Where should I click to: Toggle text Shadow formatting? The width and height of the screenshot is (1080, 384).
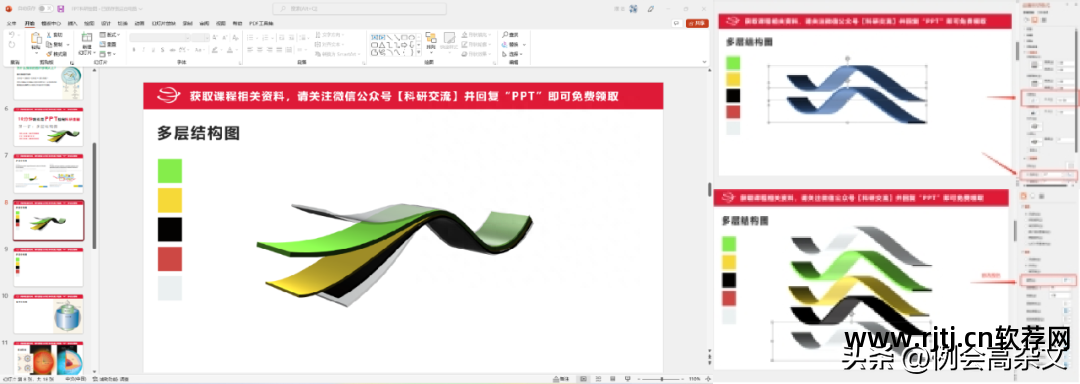[163, 50]
